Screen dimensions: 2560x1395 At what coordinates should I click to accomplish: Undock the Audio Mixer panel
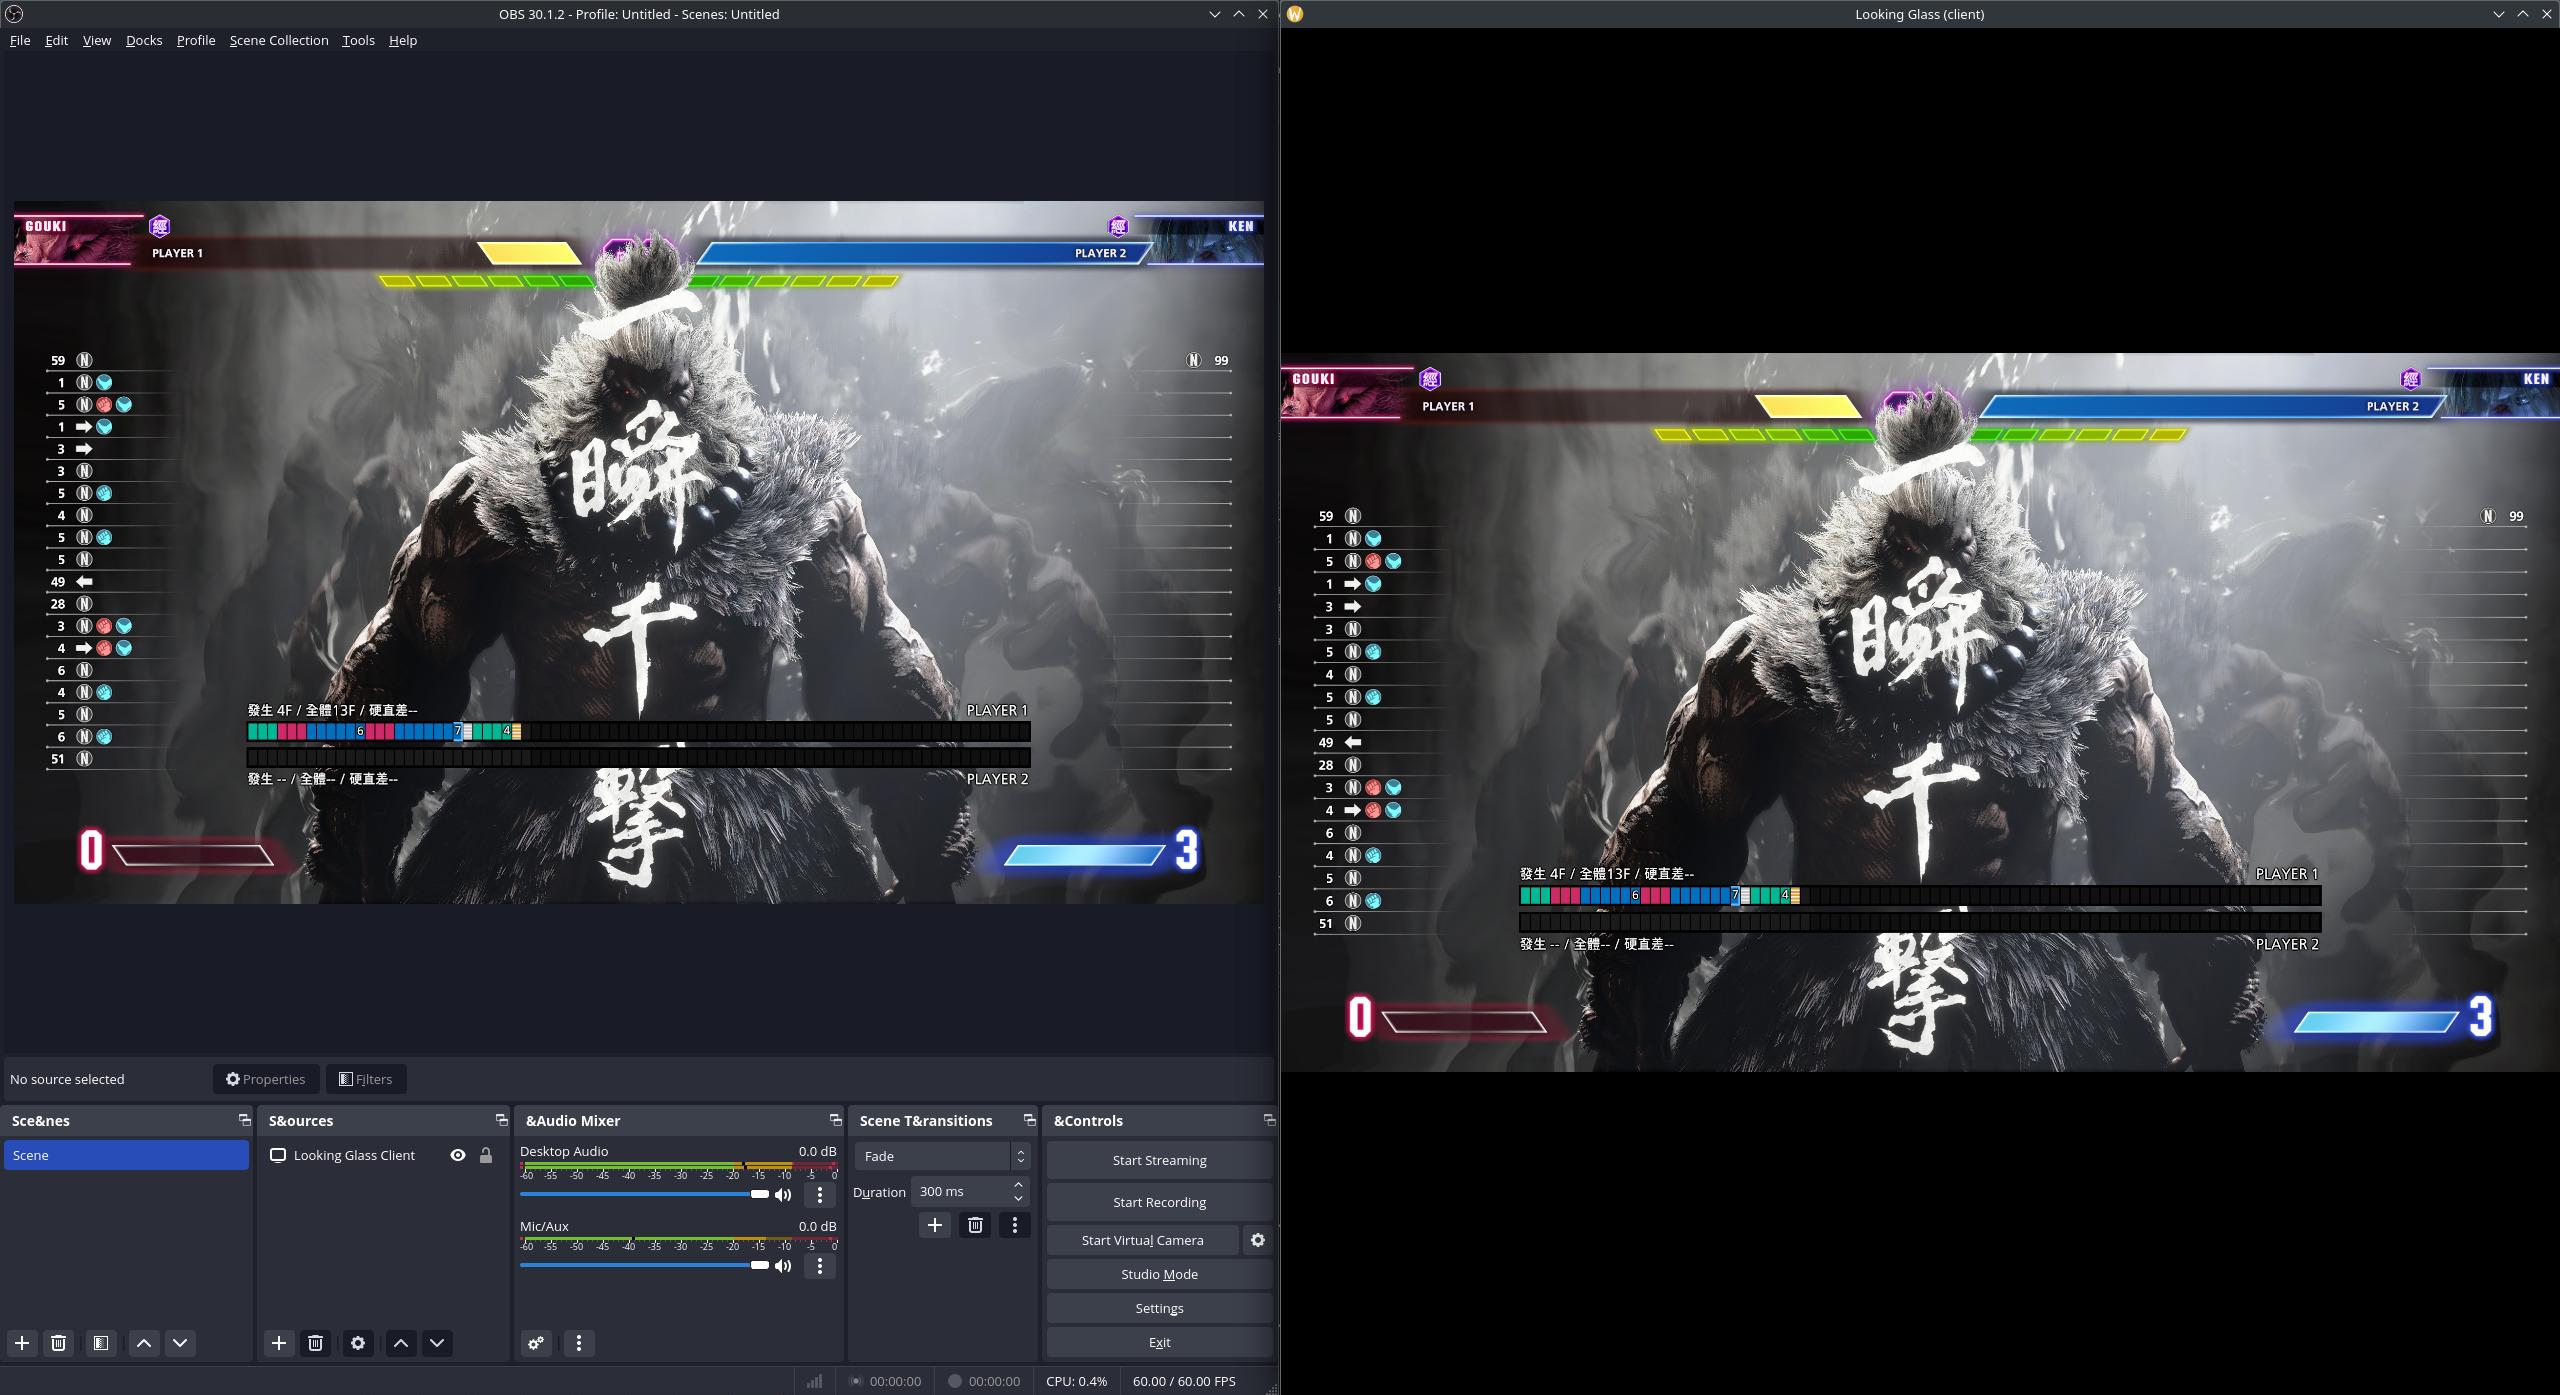[x=835, y=1120]
